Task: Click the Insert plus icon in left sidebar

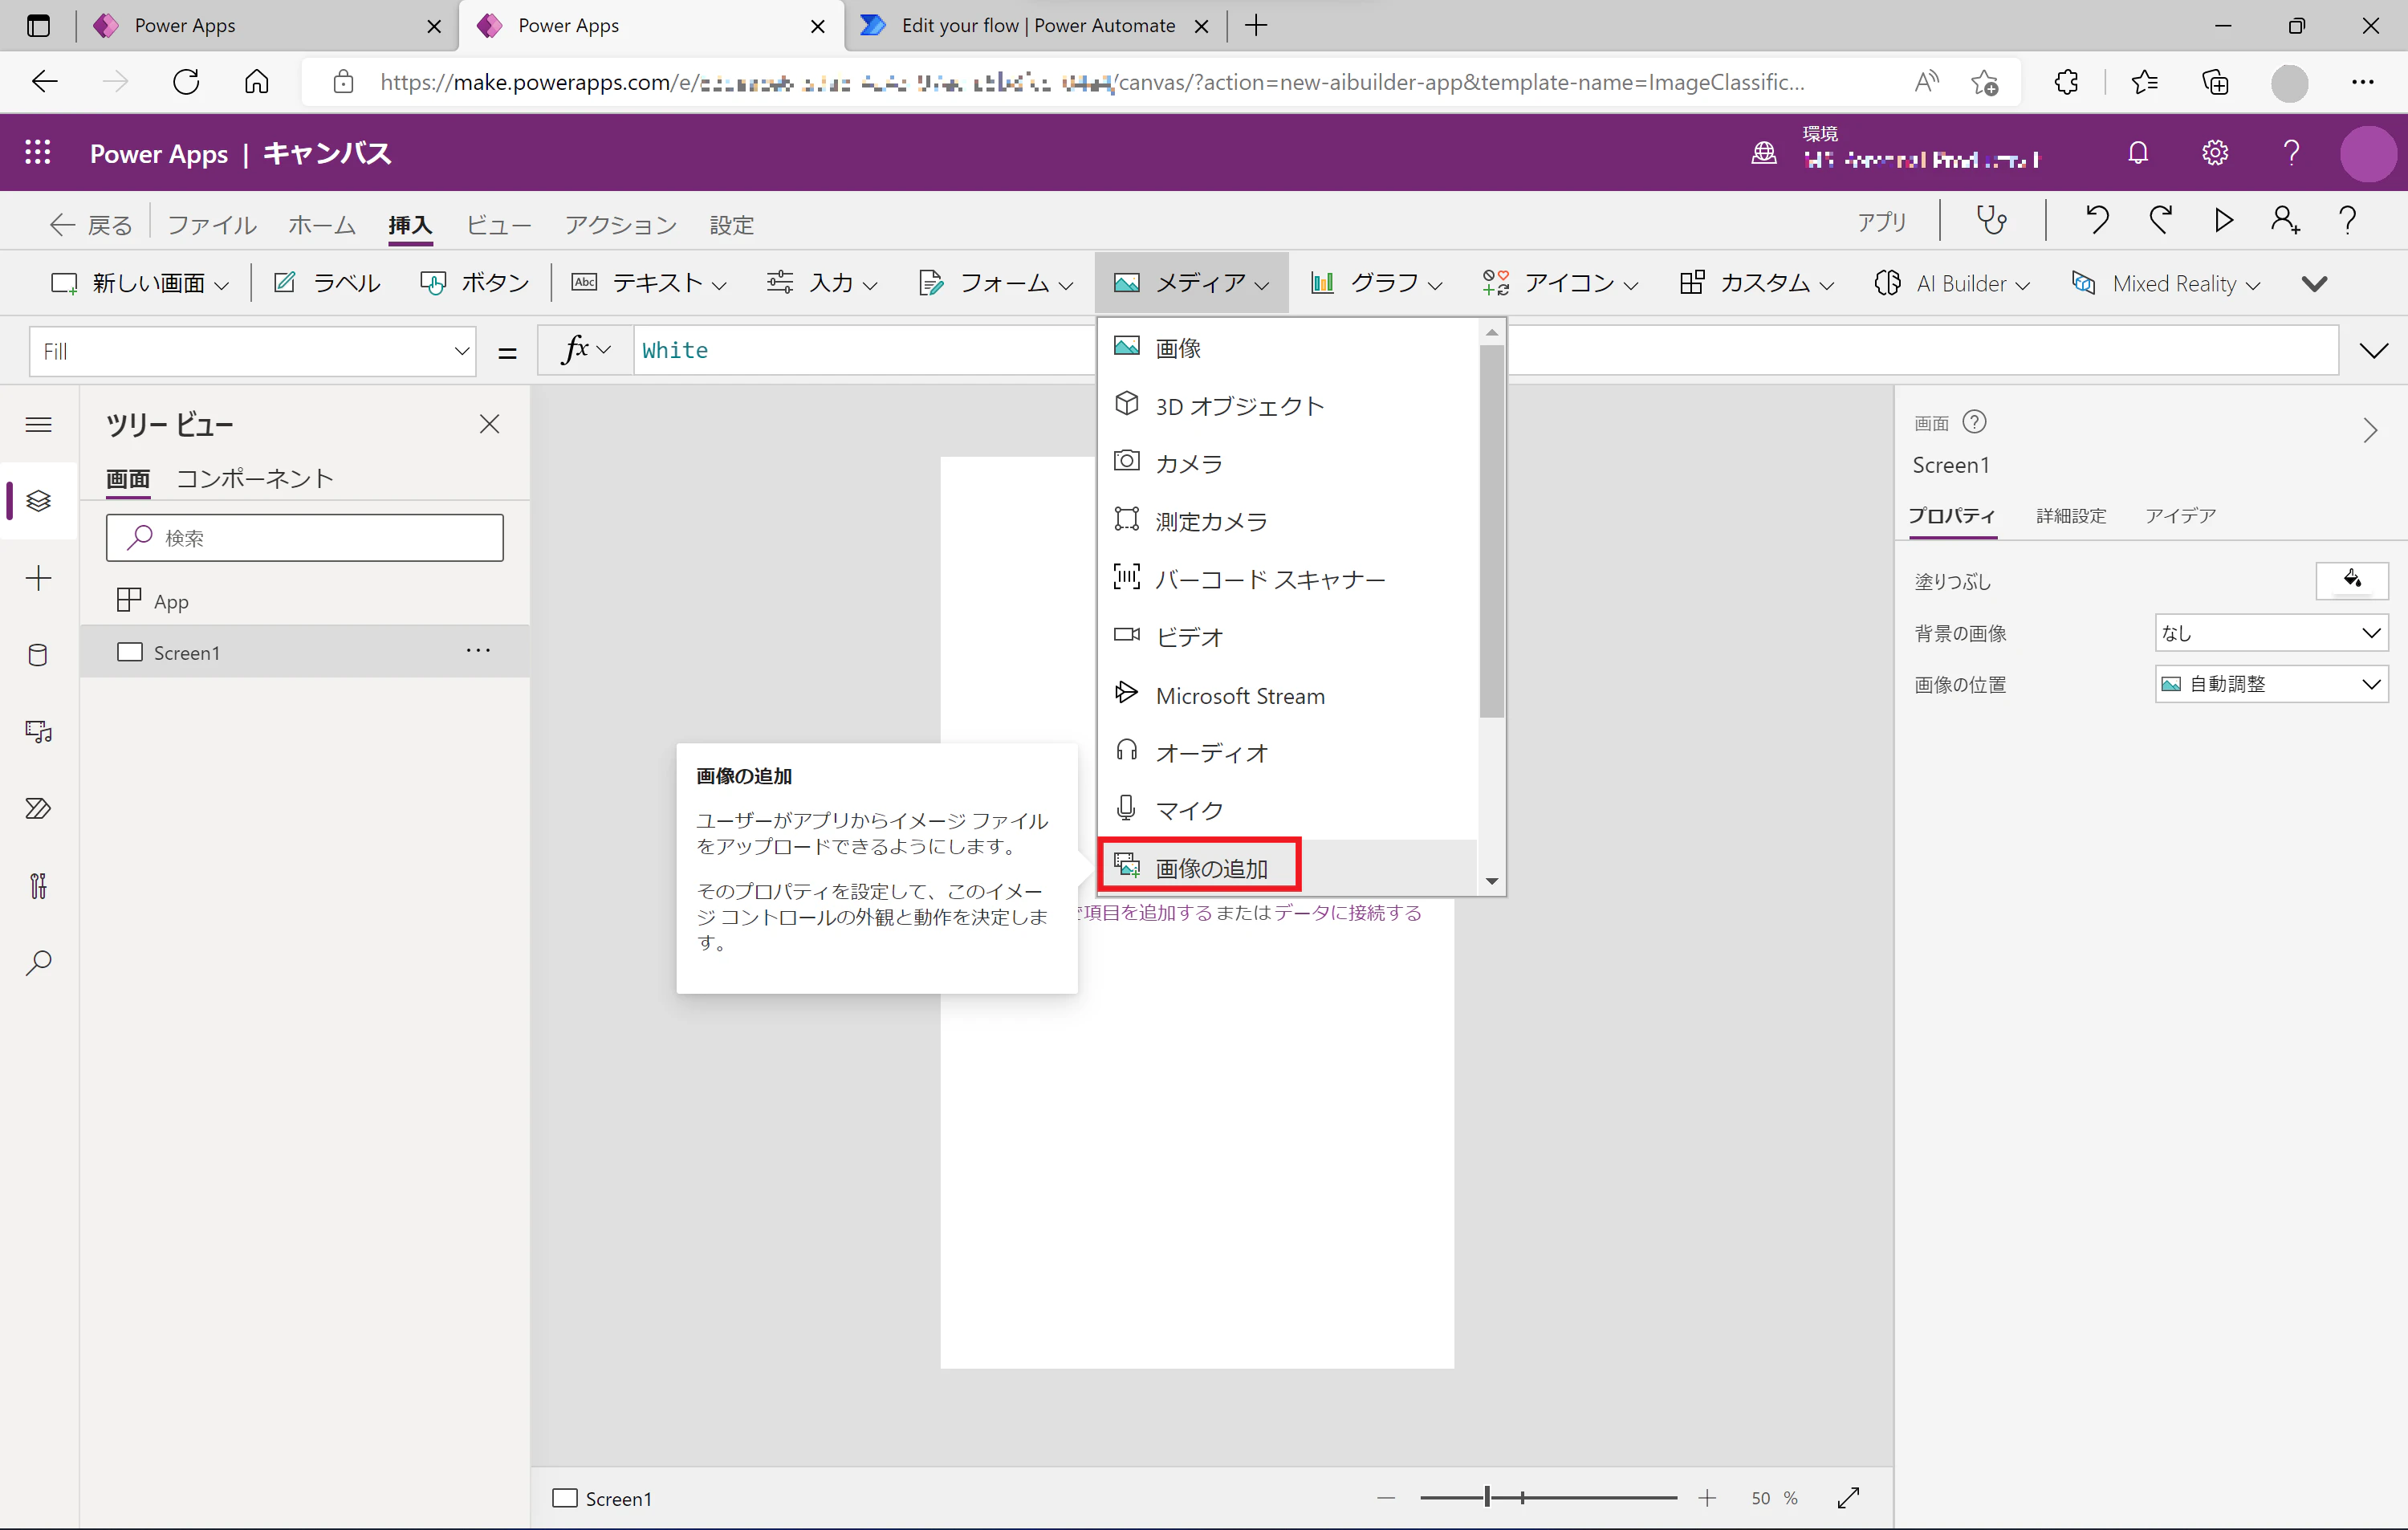Action: (38, 578)
